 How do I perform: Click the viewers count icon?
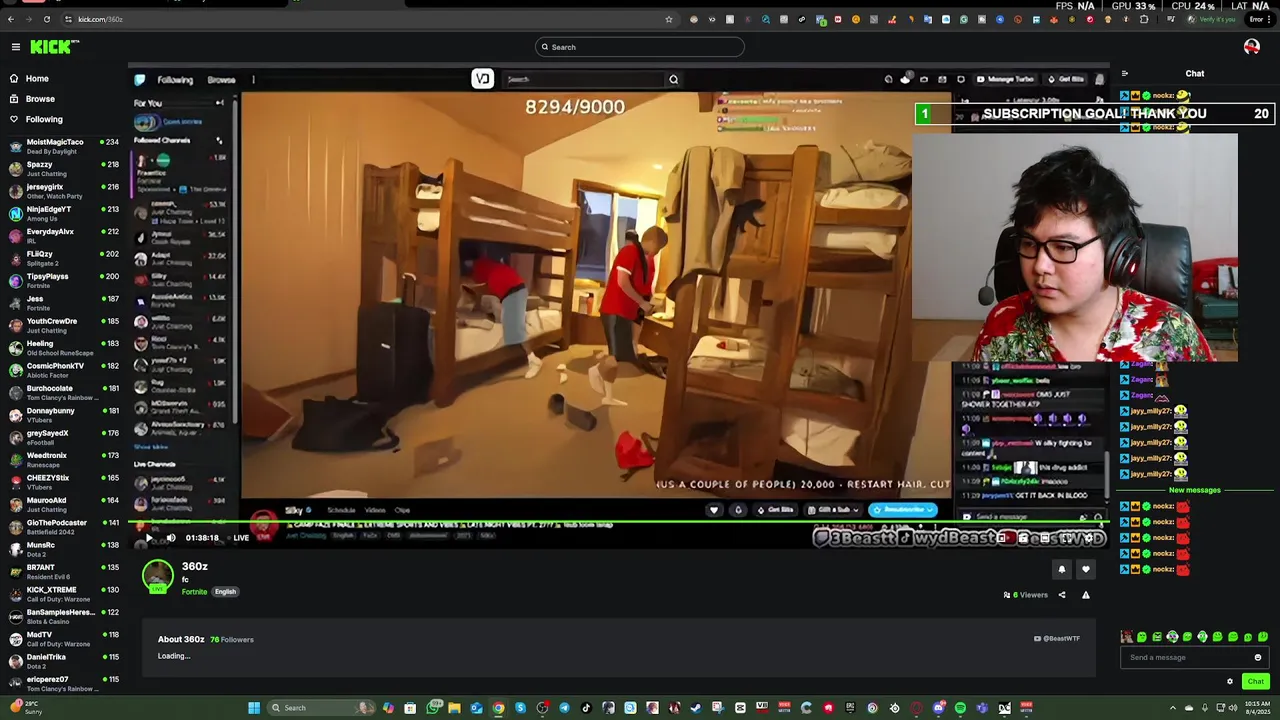point(1007,595)
